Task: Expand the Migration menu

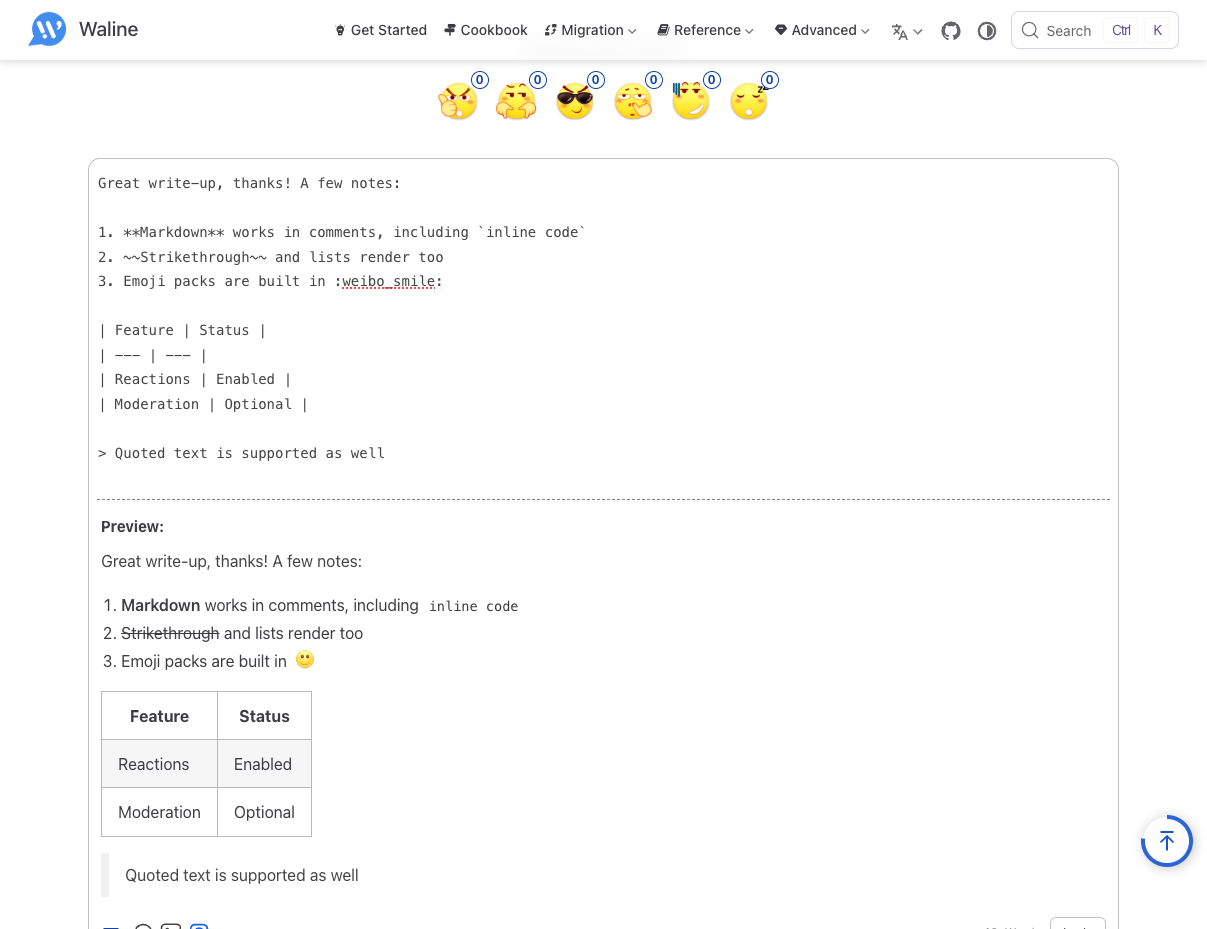Action: coord(591,30)
